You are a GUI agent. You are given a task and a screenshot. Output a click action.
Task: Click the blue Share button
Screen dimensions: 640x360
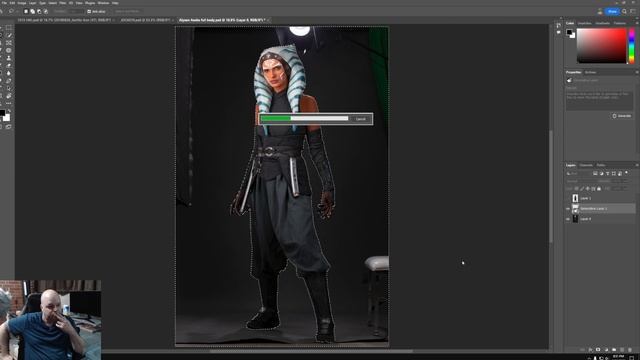(x=612, y=11)
